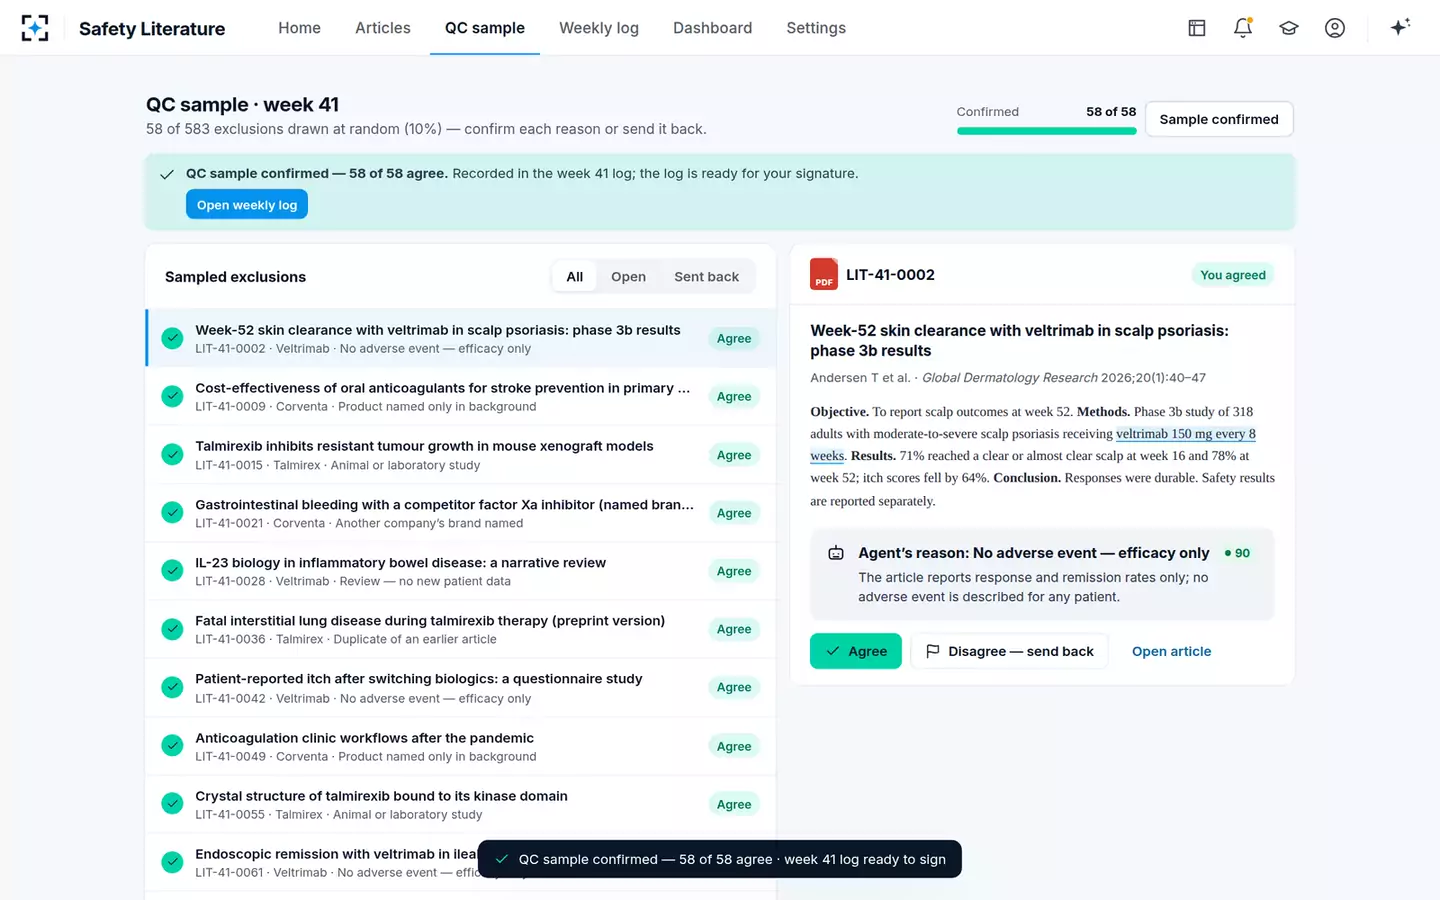Click the Agree badge on LIT-41-0028 row
Viewport: 1440px width, 900px height.
pyautogui.click(x=734, y=570)
